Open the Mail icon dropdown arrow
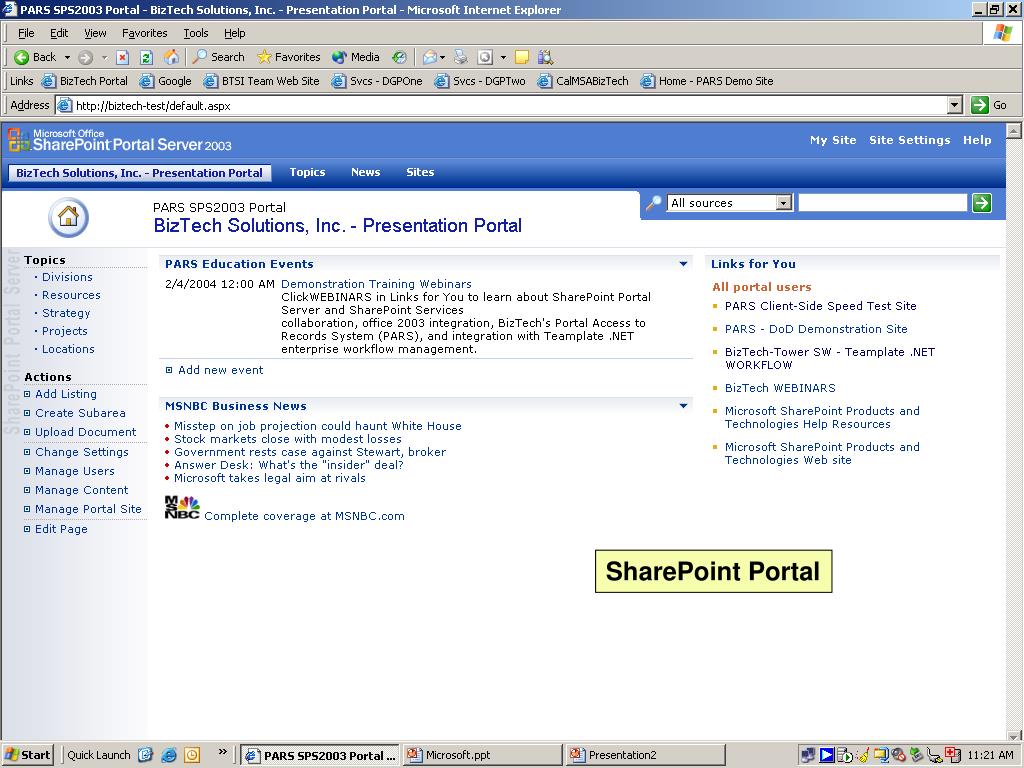 (x=442, y=57)
